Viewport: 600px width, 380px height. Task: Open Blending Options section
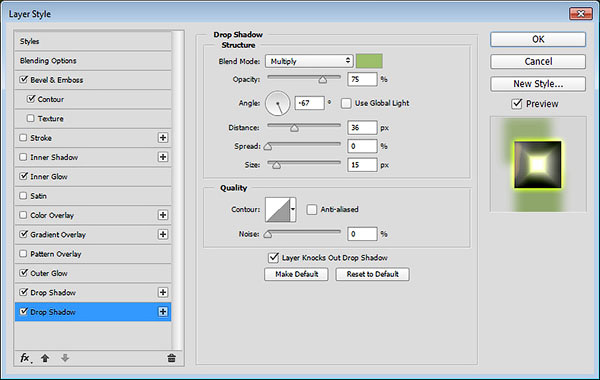point(93,60)
